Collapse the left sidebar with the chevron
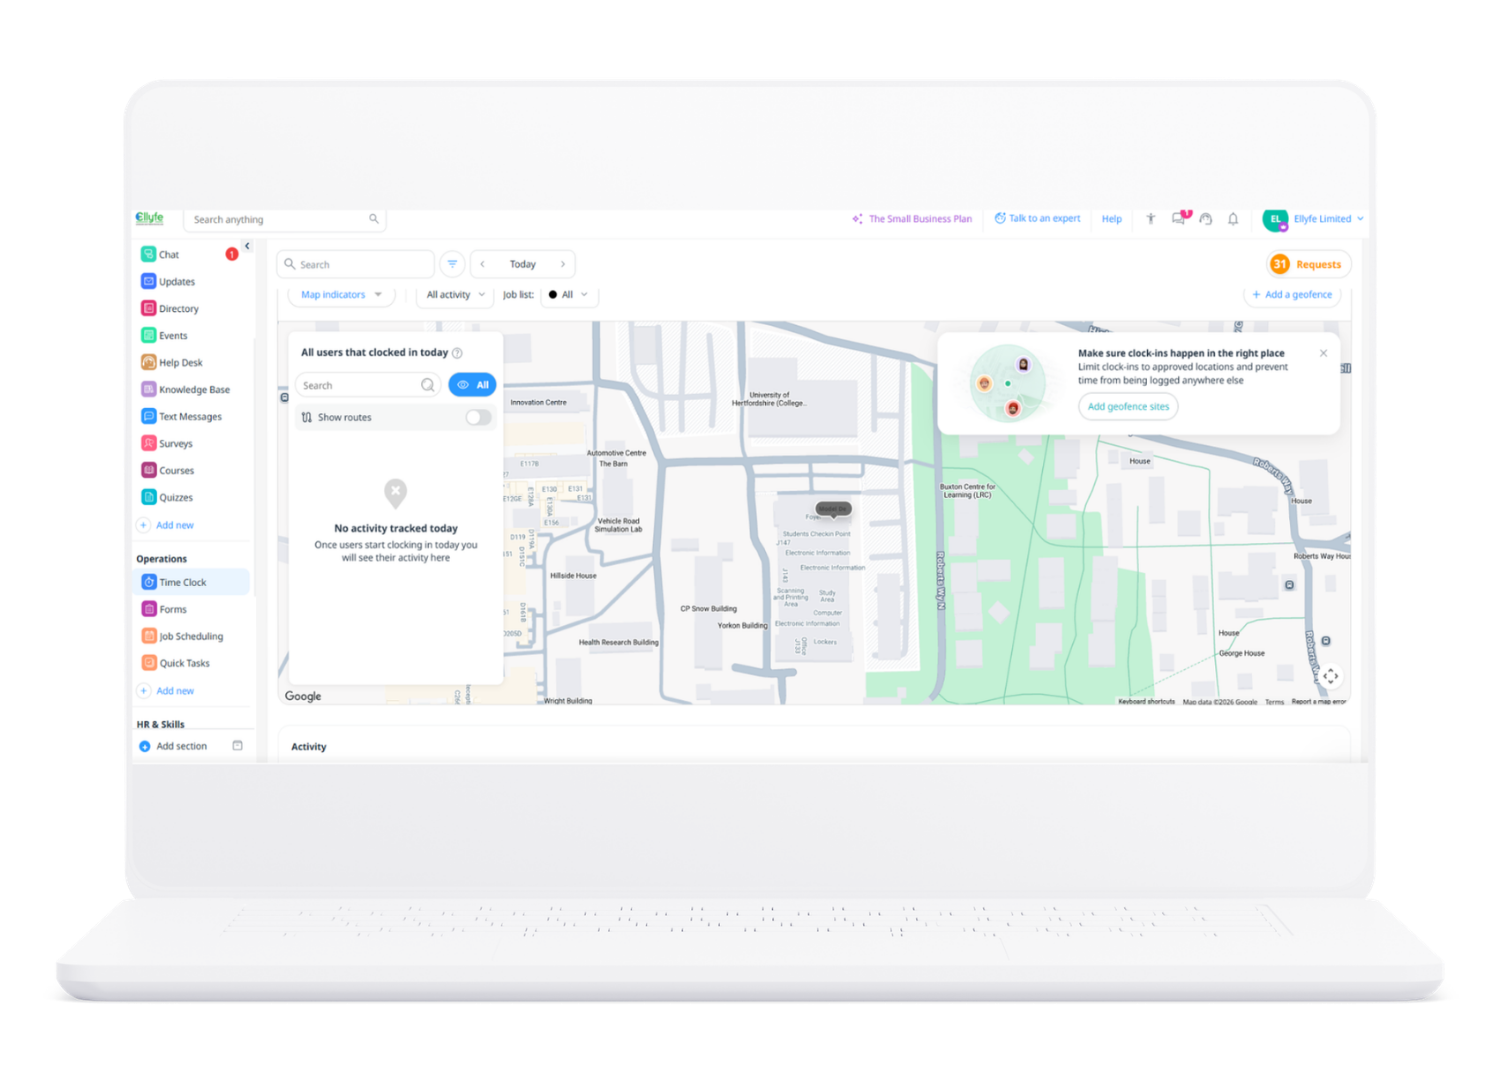The height and width of the screenshot is (1080, 1500). 247,246
